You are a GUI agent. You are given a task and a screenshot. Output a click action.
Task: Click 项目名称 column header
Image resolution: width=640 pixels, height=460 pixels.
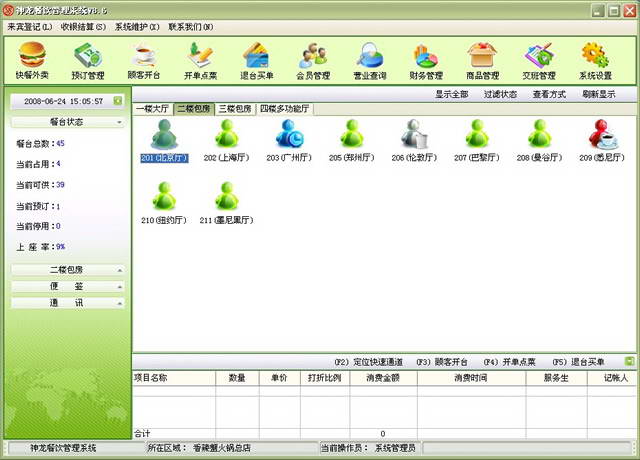174,378
